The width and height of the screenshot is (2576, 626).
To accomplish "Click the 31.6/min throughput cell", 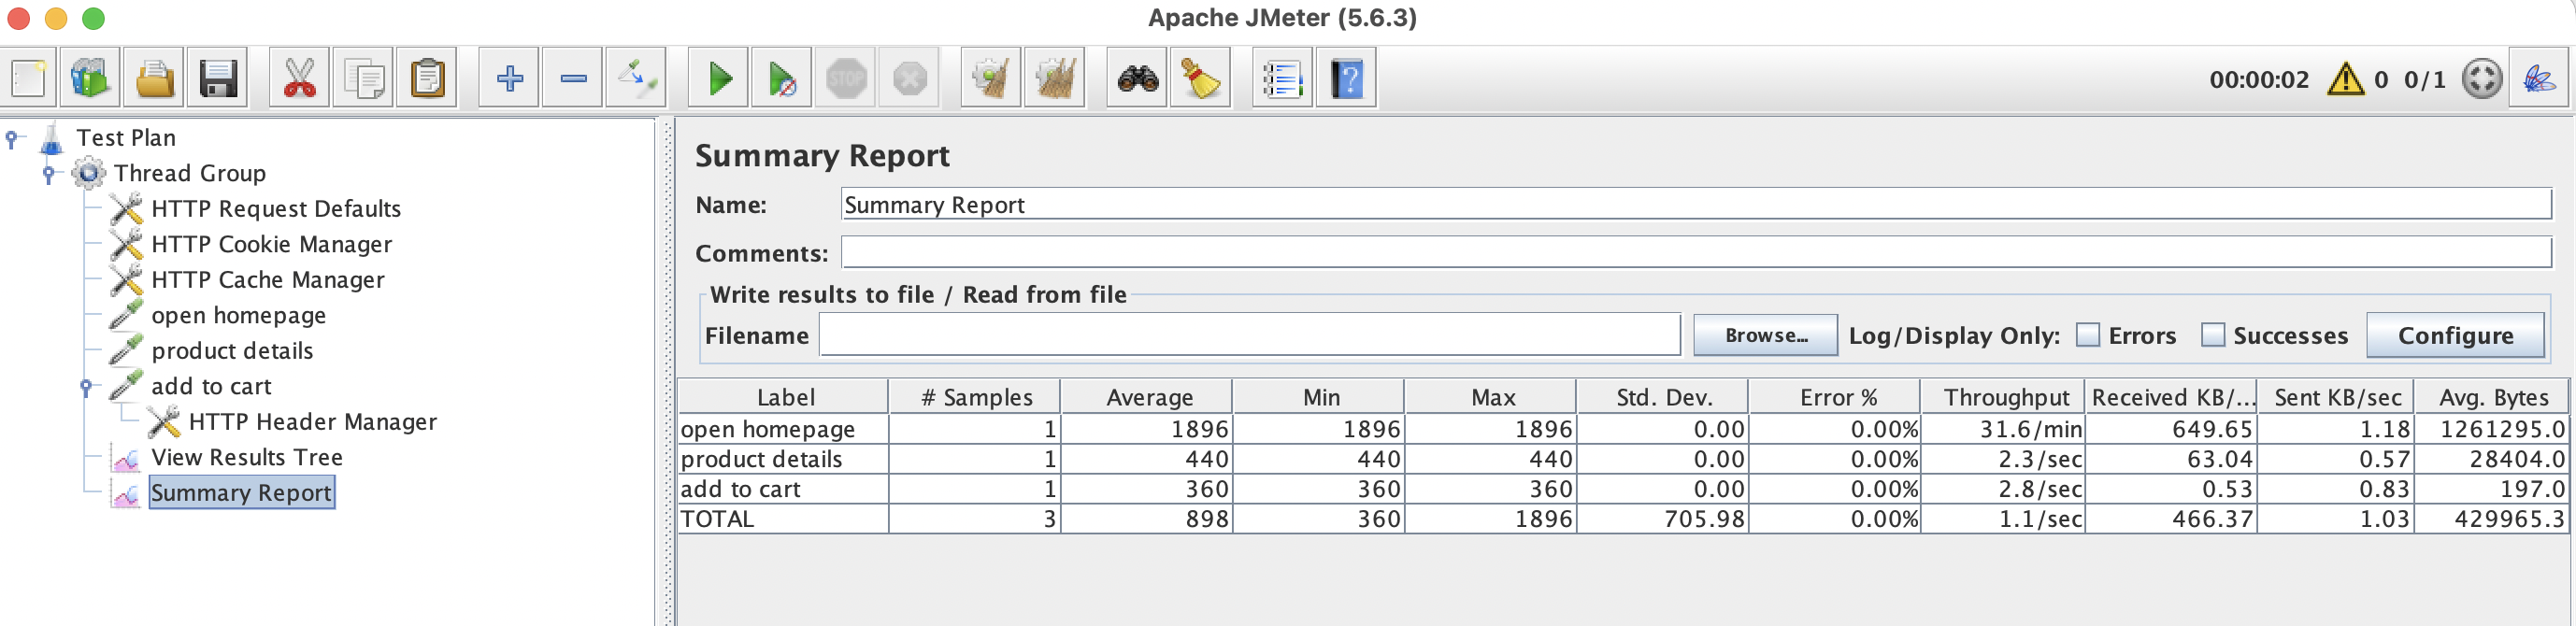I will [2004, 429].
